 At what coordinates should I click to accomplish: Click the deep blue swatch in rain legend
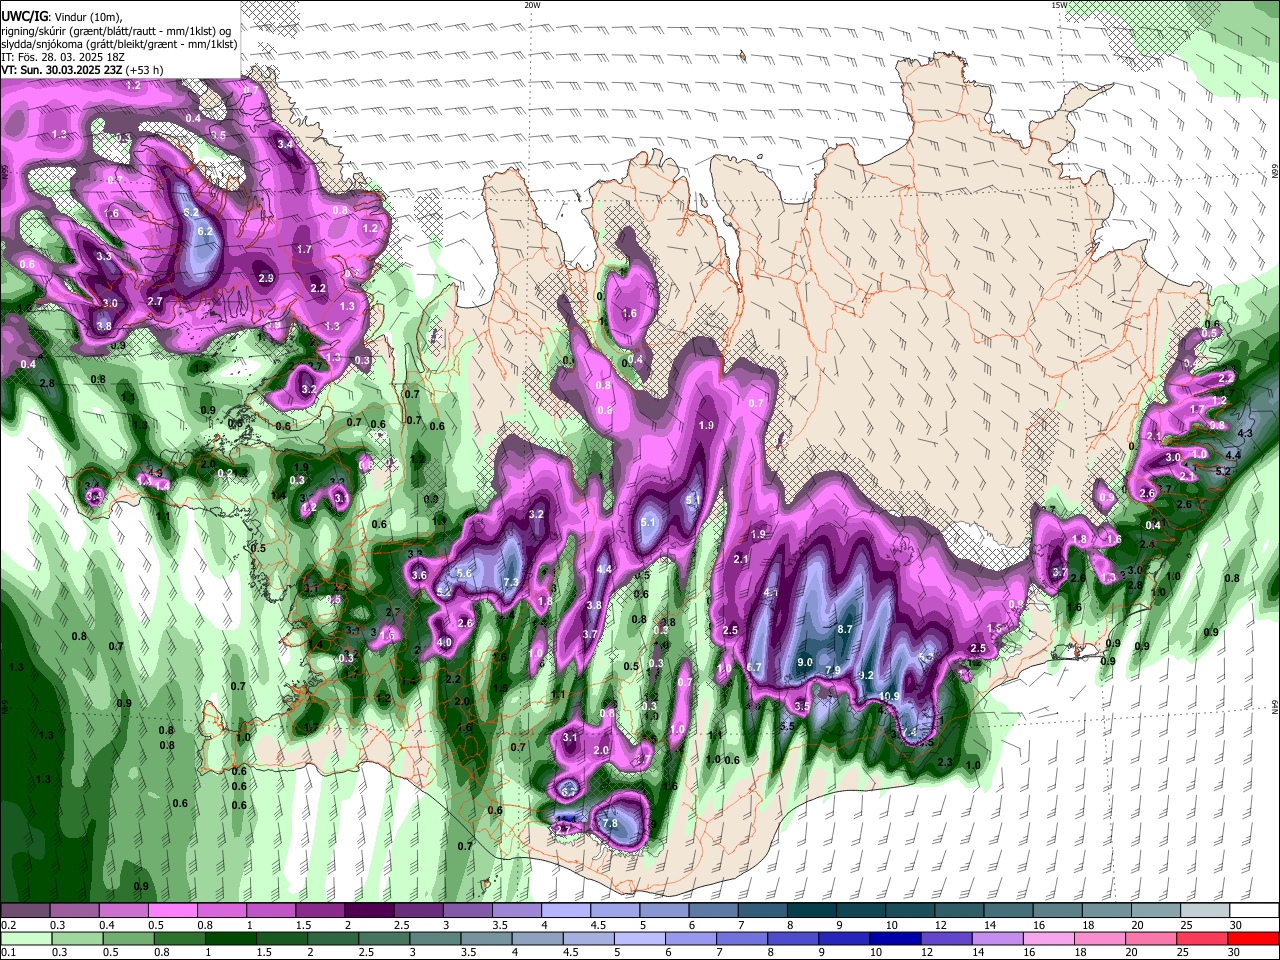pyautogui.click(x=893, y=938)
